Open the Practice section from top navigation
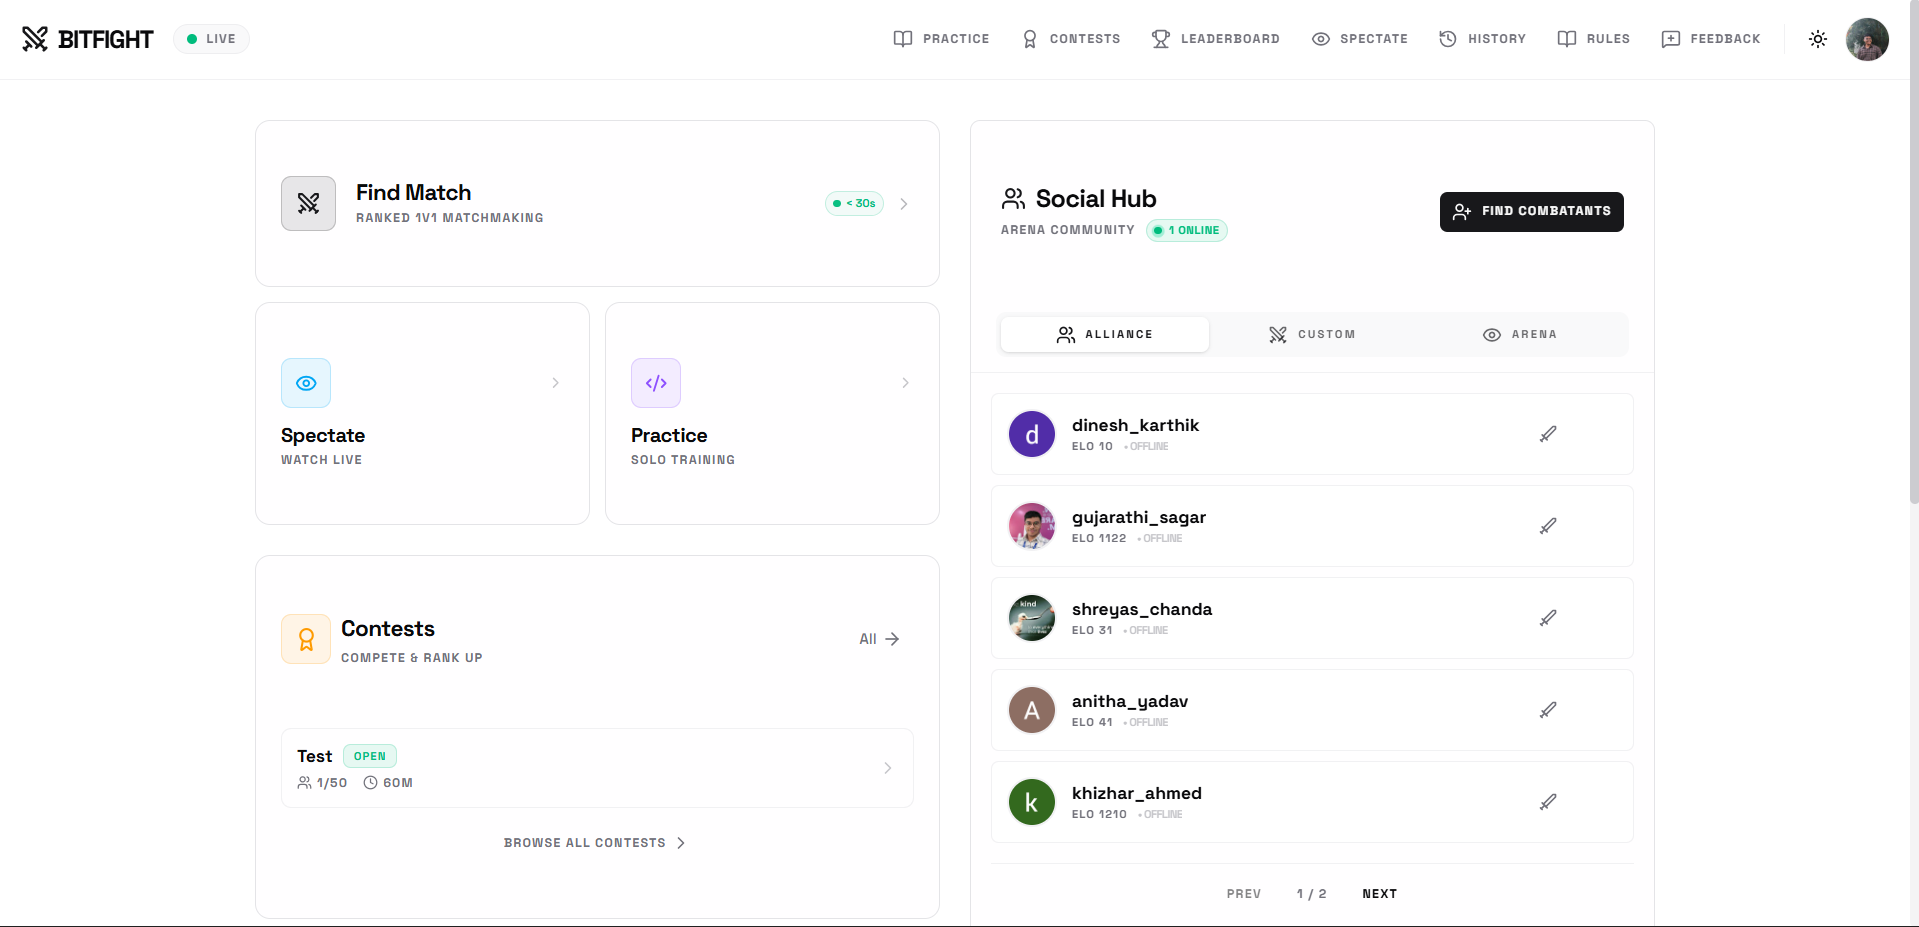Image resolution: width=1919 pixels, height=927 pixels. (940, 39)
